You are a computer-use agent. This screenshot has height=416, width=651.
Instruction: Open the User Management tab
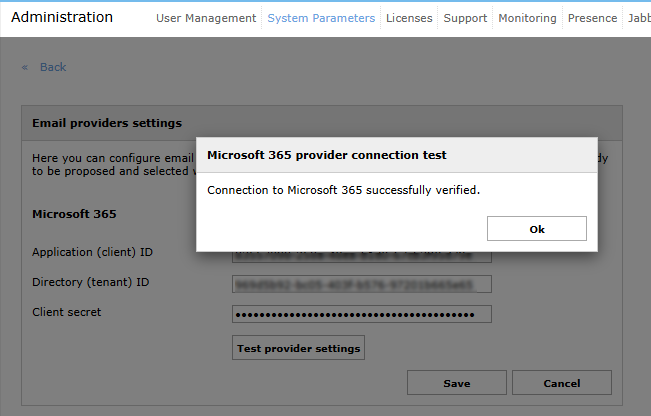(x=206, y=18)
